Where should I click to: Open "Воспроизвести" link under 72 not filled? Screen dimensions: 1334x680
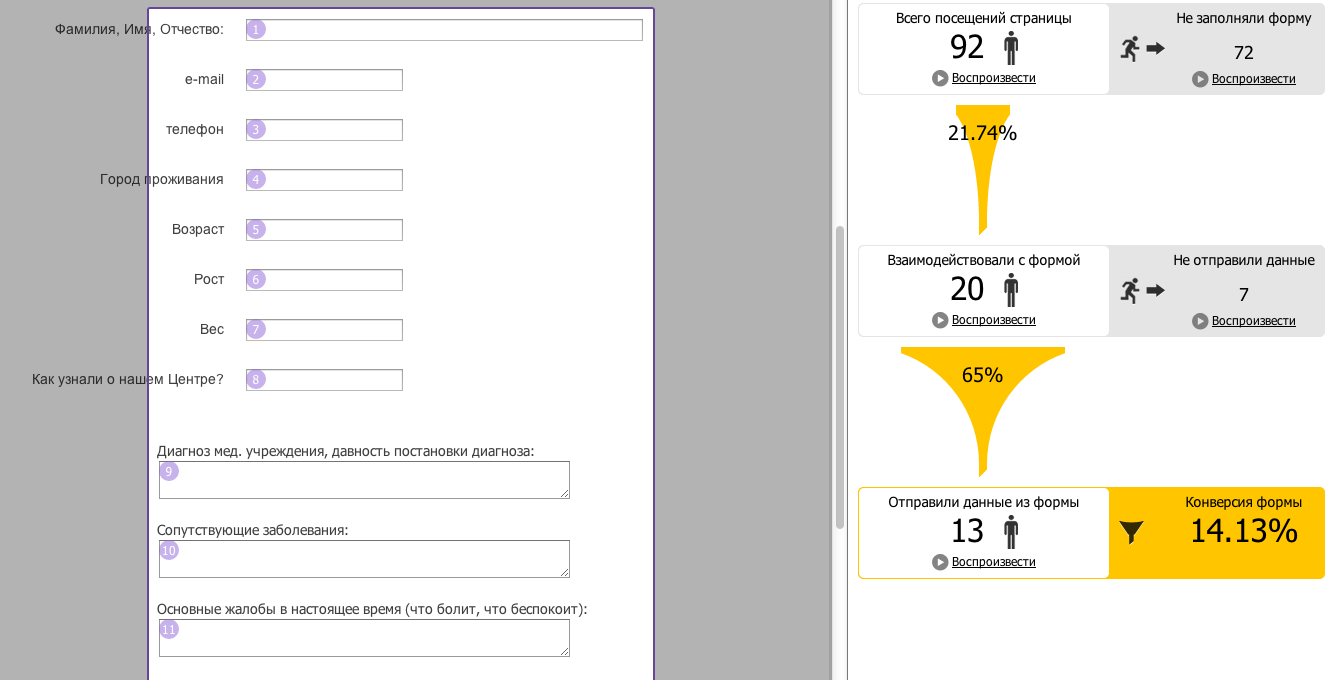pyautogui.click(x=1253, y=79)
